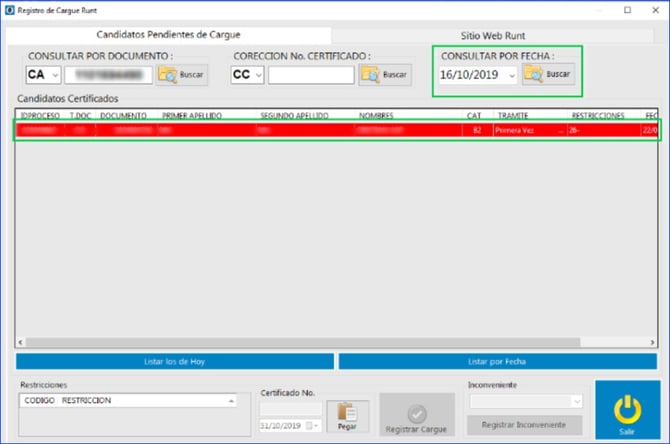
Task: Open the Inconveniente dropdown
Action: pyautogui.click(x=575, y=401)
